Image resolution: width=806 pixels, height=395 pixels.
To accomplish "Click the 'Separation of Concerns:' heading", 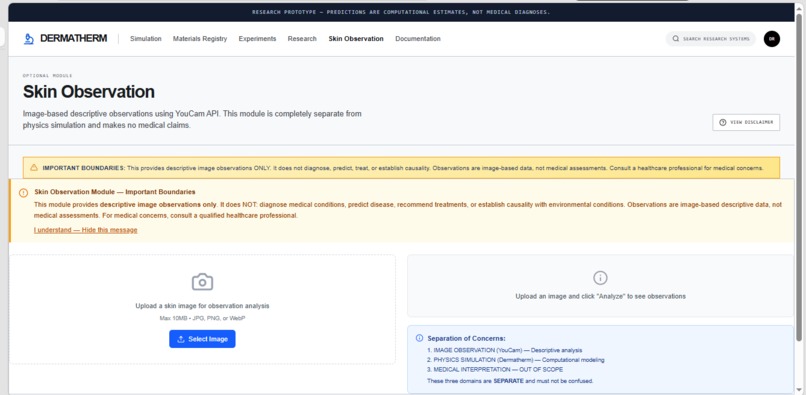I will click(x=466, y=338).
